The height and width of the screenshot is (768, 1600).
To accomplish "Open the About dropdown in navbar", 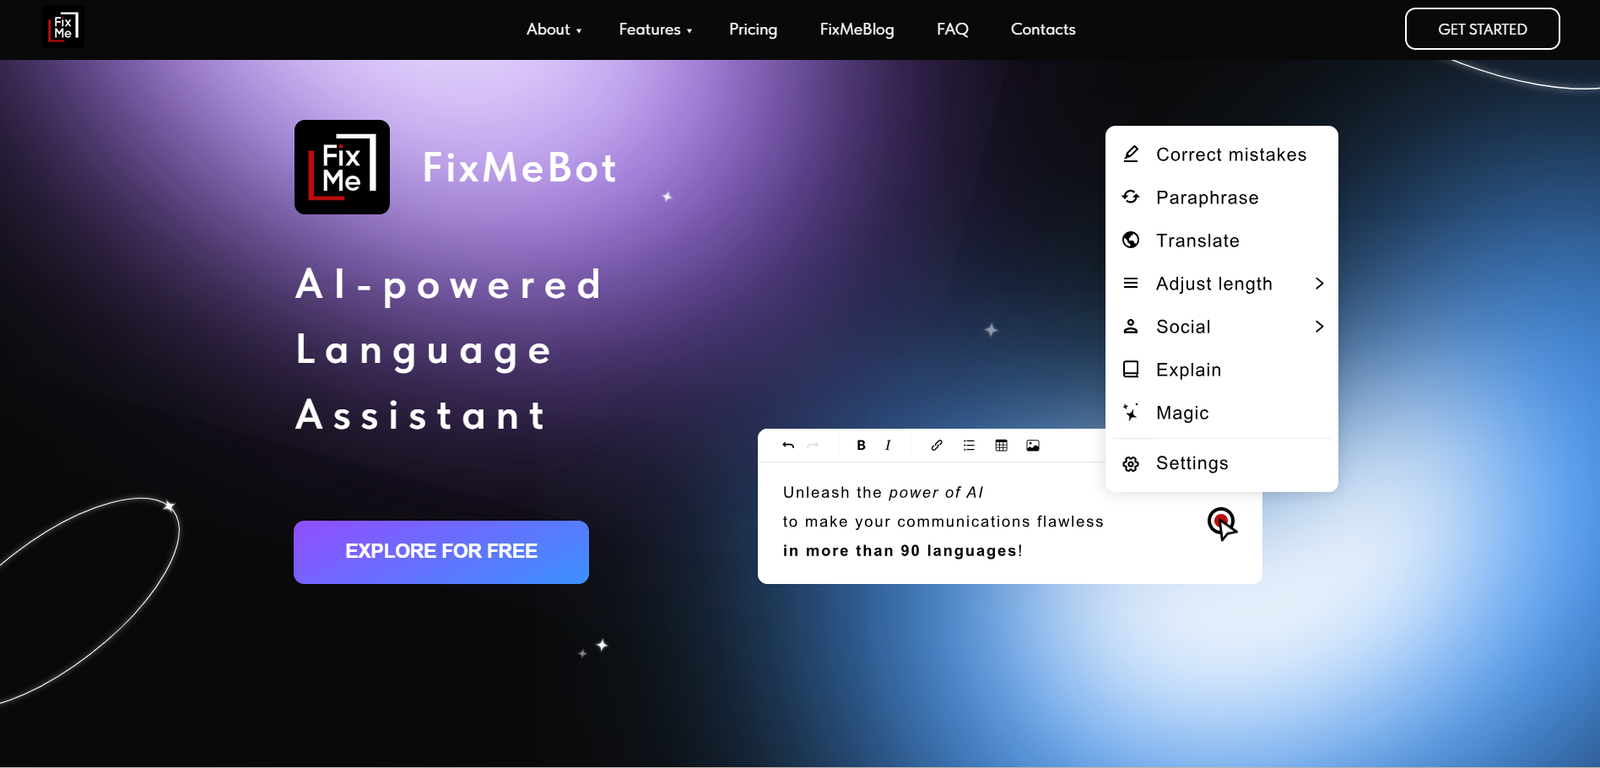I will (554, 29).
